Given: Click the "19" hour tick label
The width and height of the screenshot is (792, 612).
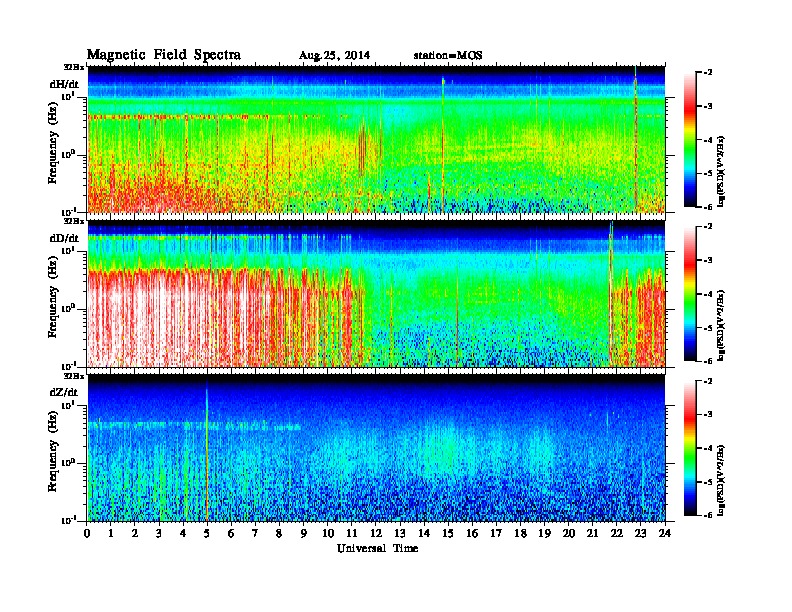Looking at the screenshot, I should click(544, 534).
